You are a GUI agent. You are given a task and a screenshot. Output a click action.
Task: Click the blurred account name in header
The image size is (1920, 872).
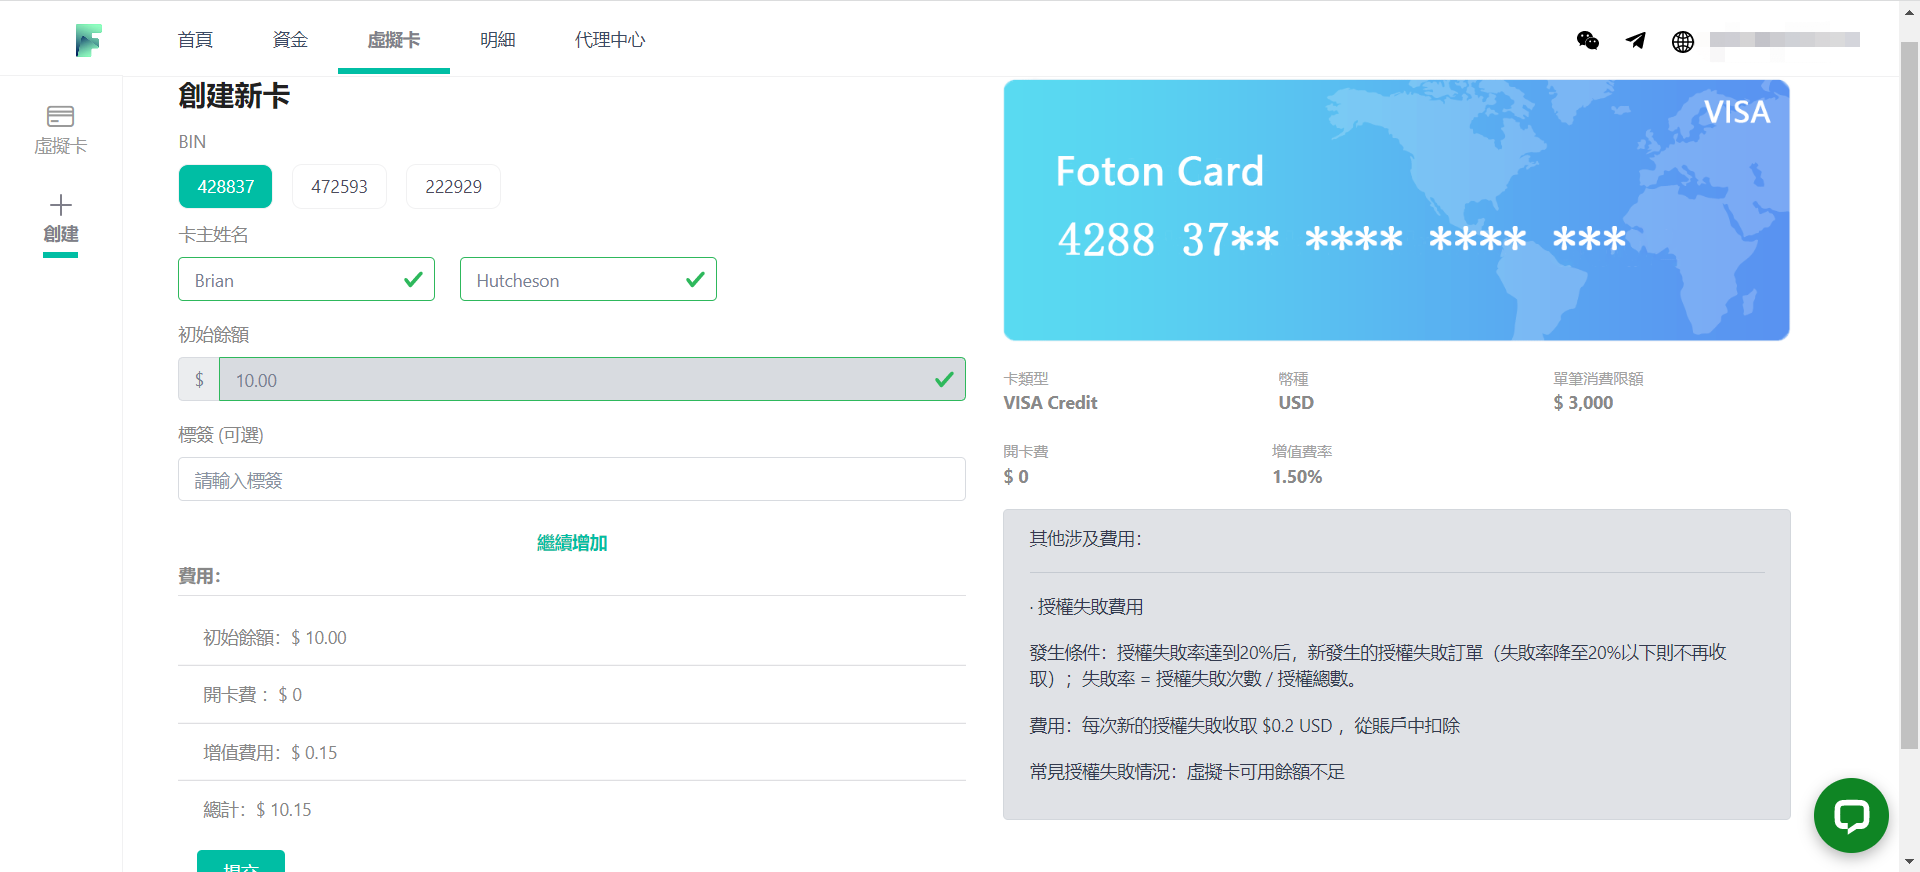point(1785,40)
